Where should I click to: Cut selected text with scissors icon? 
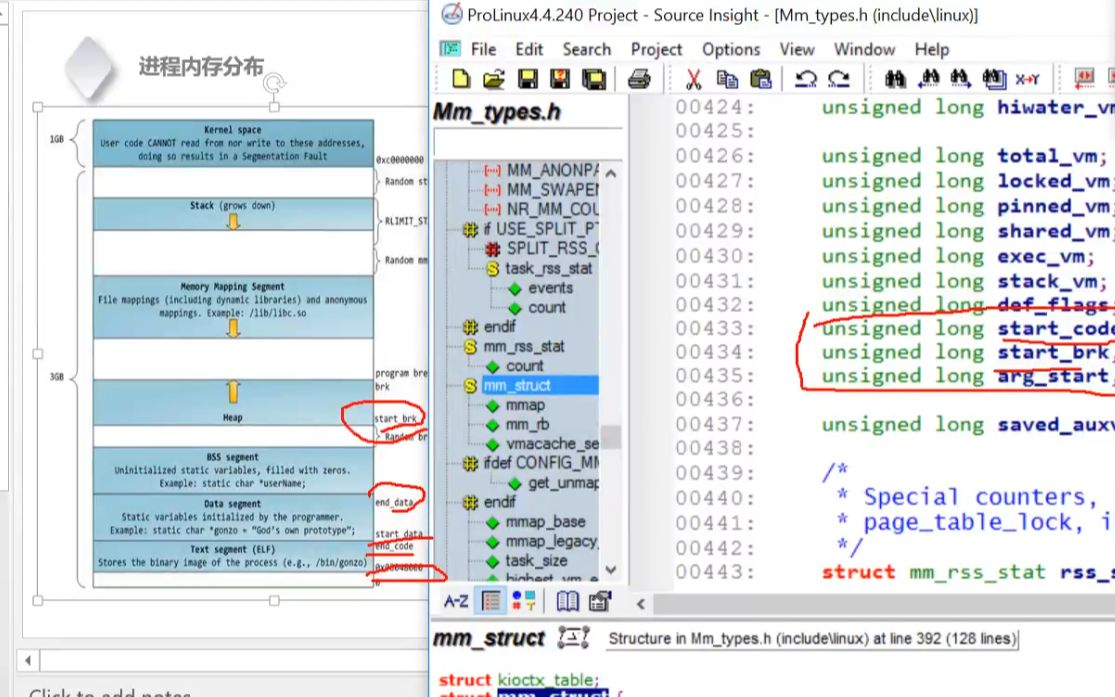point(693,77)
